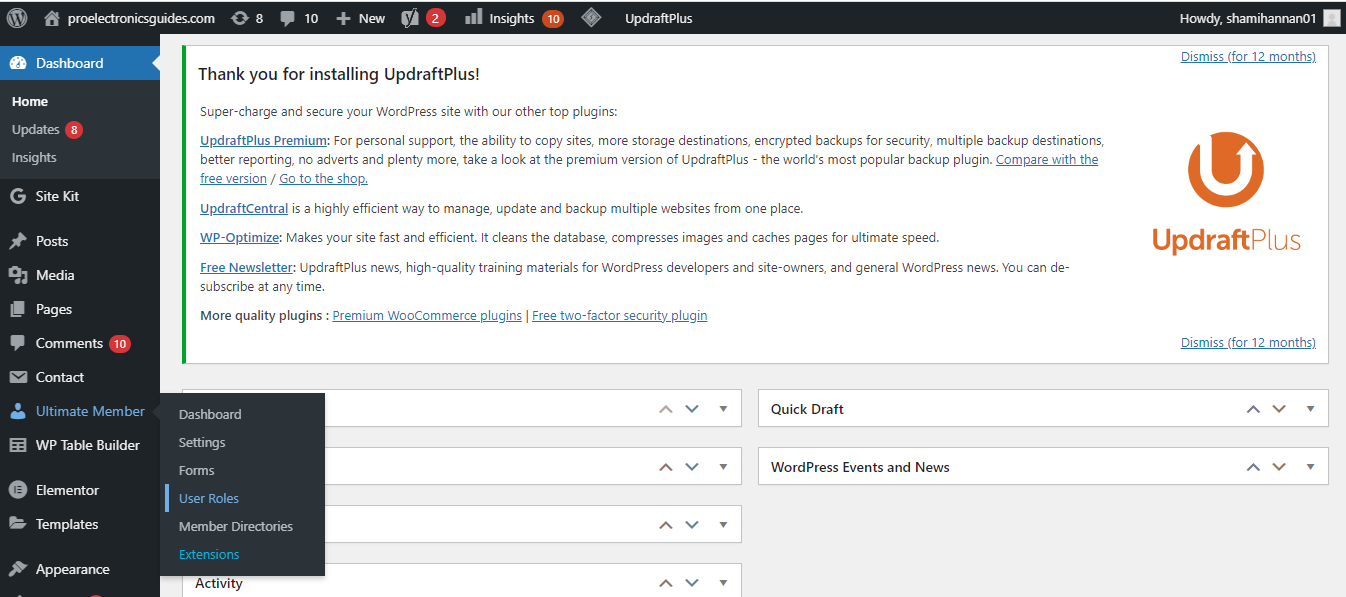Image resolution: width=1346 pixels, height=597 pixels.
Task: Open the UpdraftPlus diamond toolbar icon
Action: pyautogui.click(x=591, y=17)
